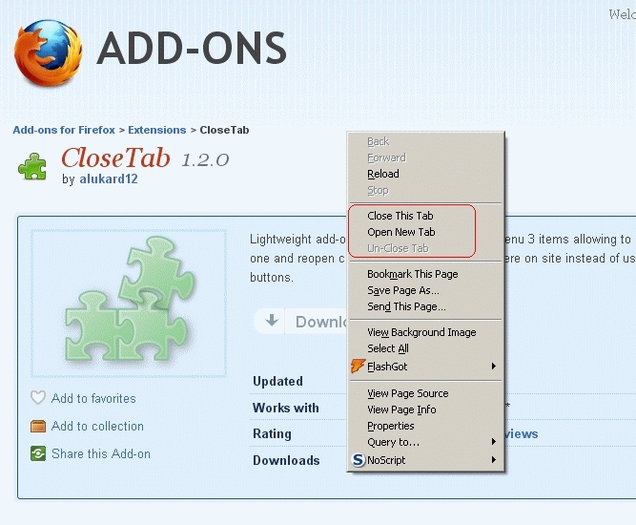Click the Works with row label
The width and height of the screenshot is (636, 525).
(286, 408)
